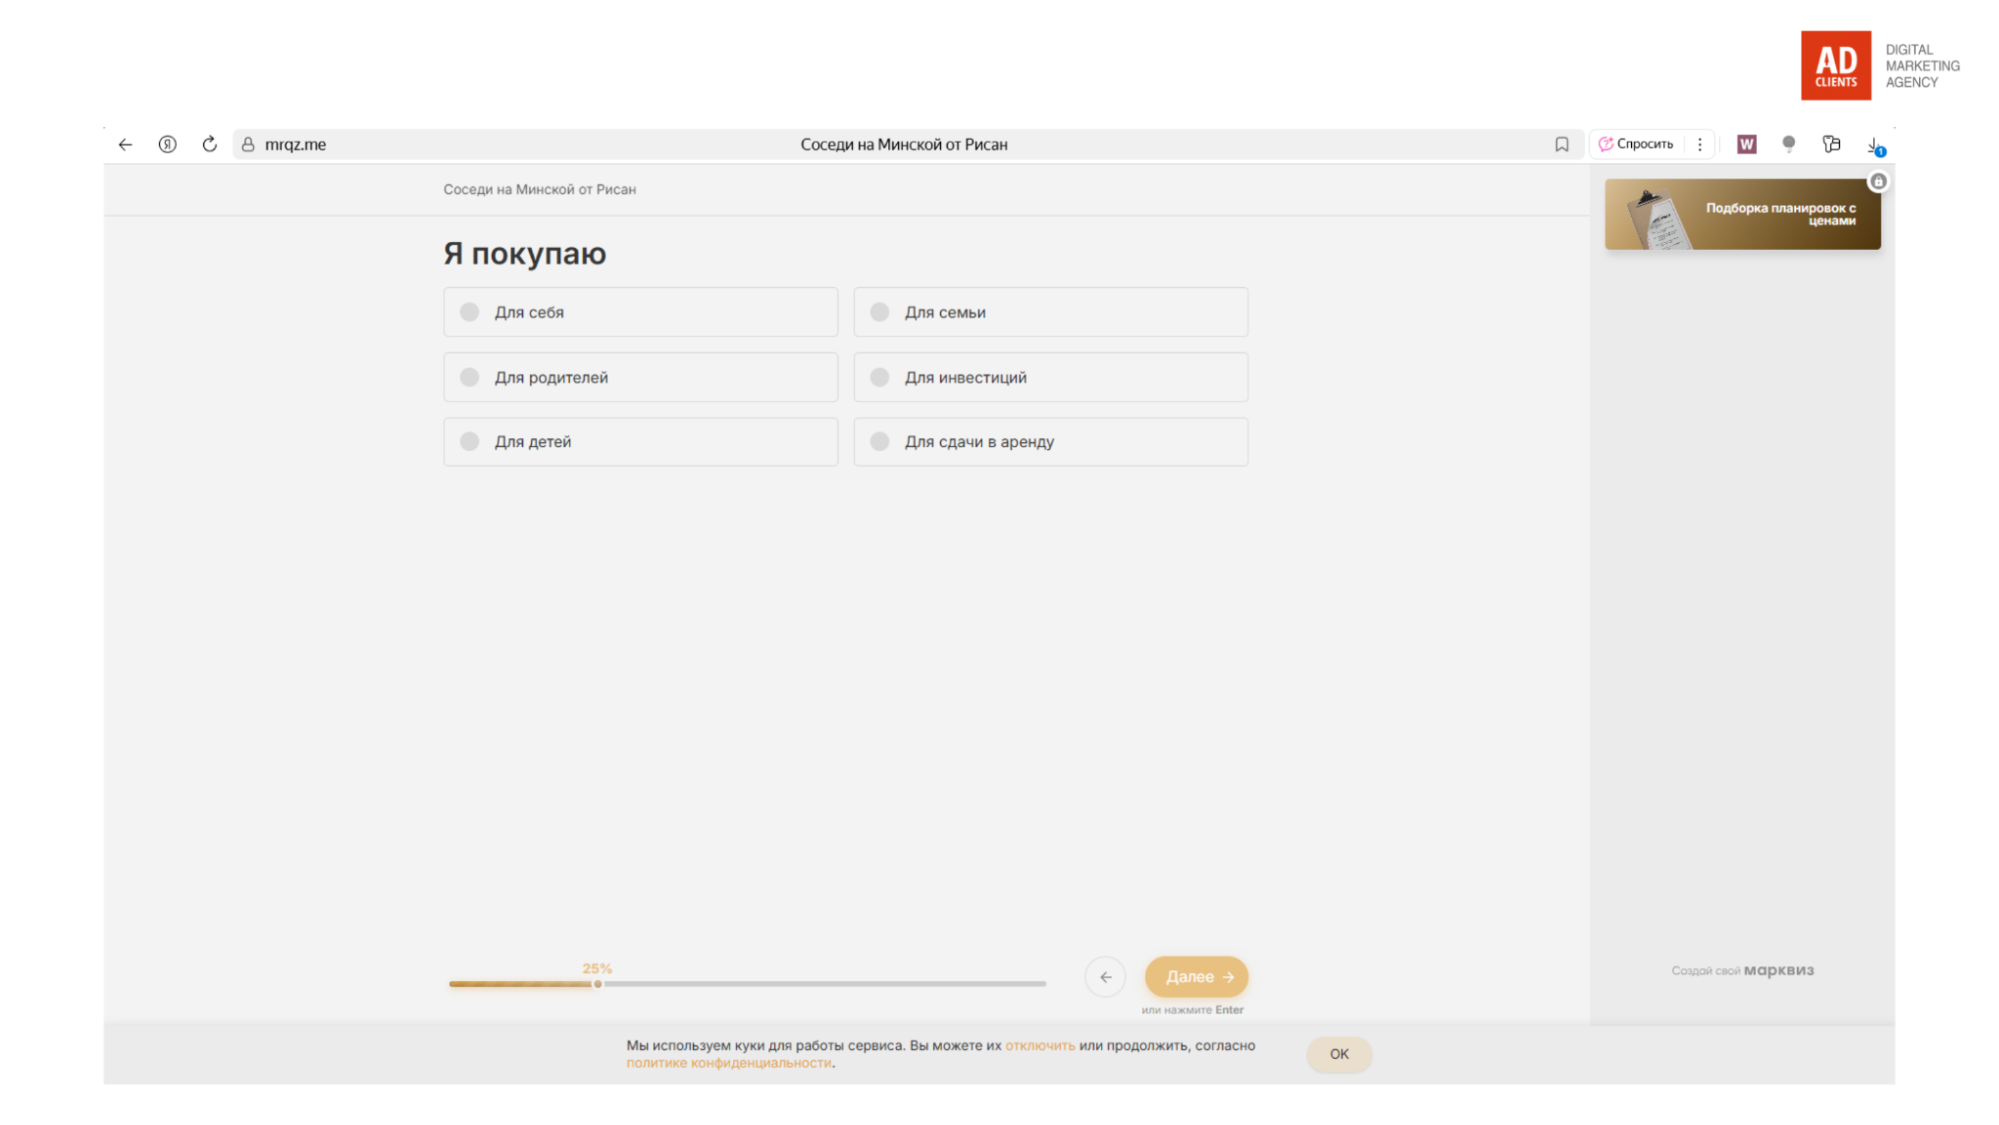The image size is (1999, 1125).
Task: Click the Yandex home icon in toolbar
Action: click(167, 144)
